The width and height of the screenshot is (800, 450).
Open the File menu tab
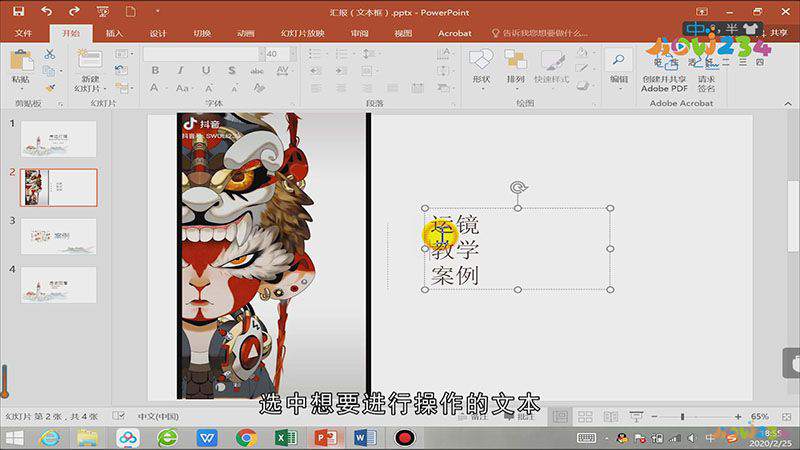click(23, 33)
